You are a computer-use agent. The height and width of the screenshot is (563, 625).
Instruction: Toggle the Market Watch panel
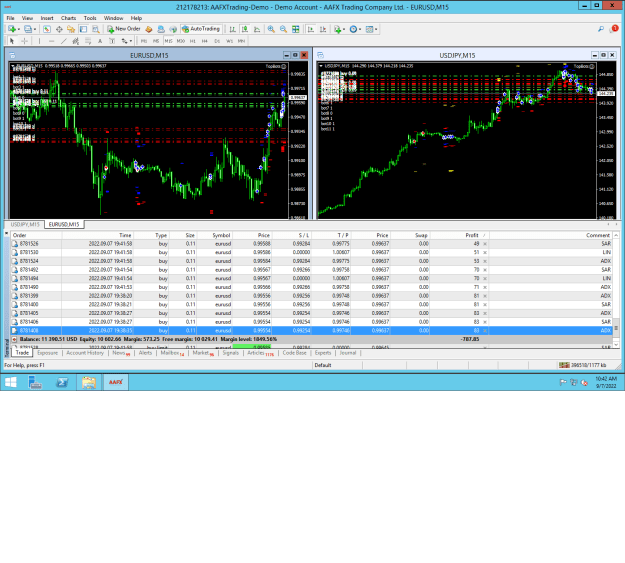pyautogui.click(x=47, y=29)
